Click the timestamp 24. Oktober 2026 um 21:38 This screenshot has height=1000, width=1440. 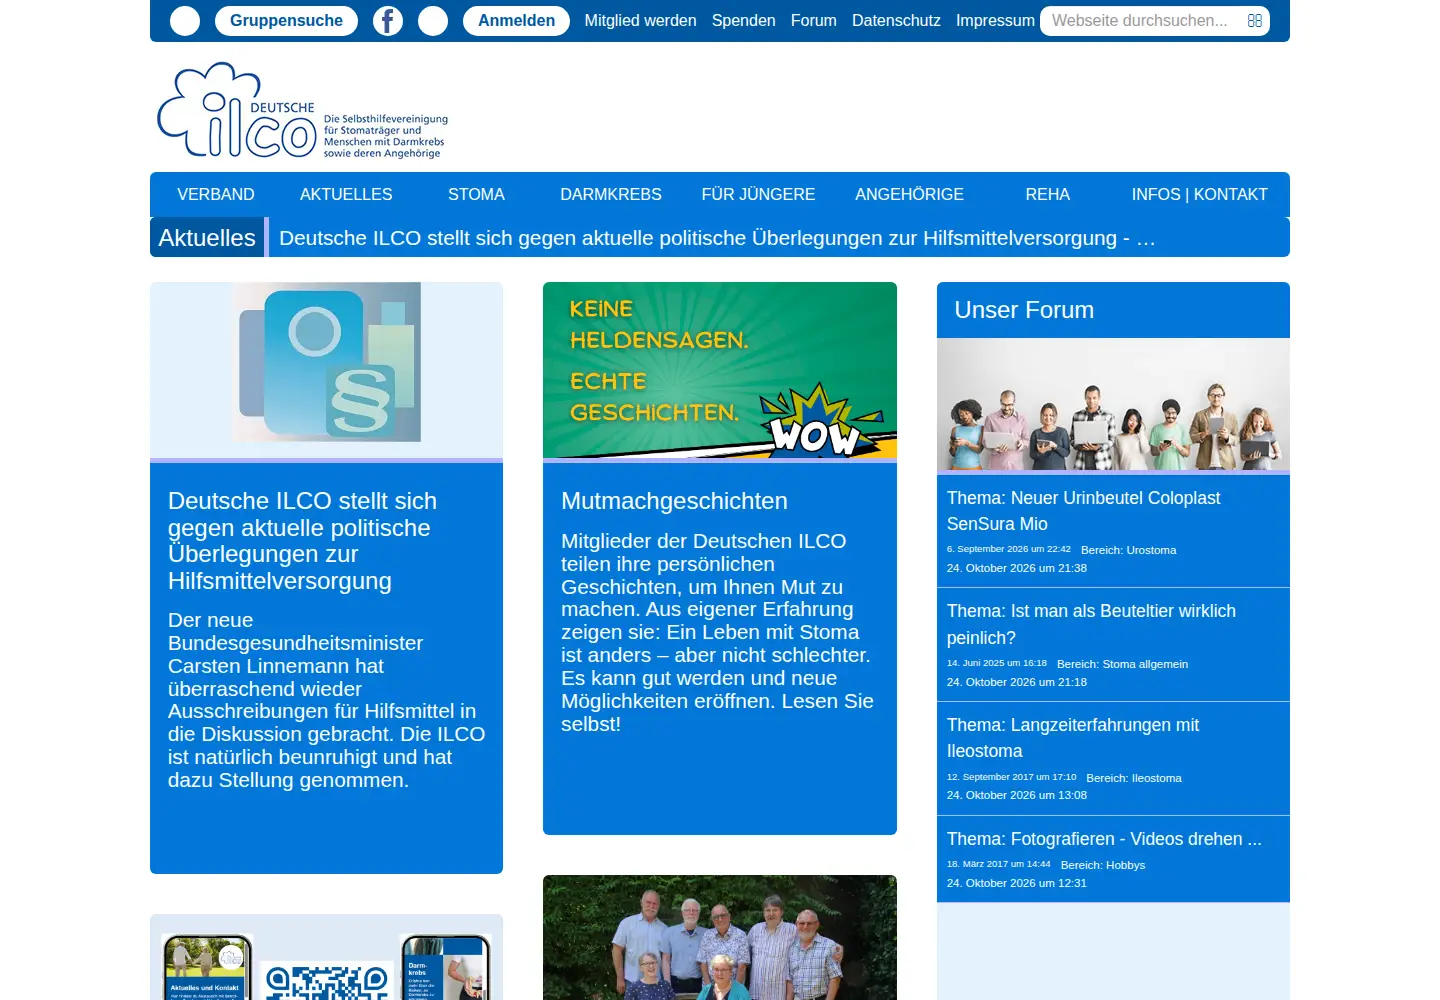1016,568
